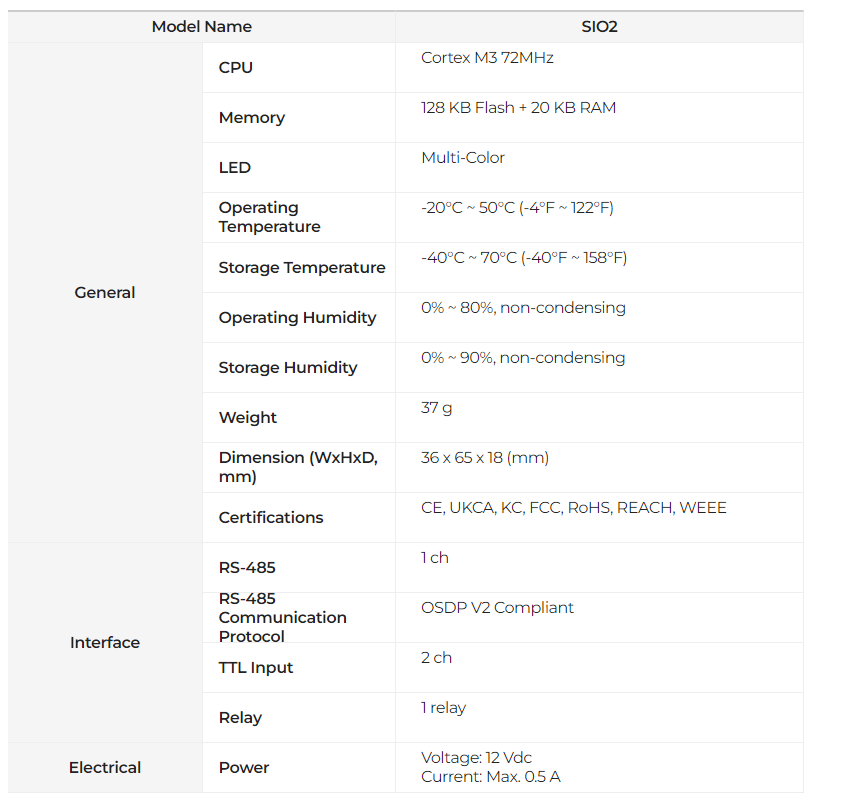
Task: Click the SIO2 column header
Action: point(599,27)
